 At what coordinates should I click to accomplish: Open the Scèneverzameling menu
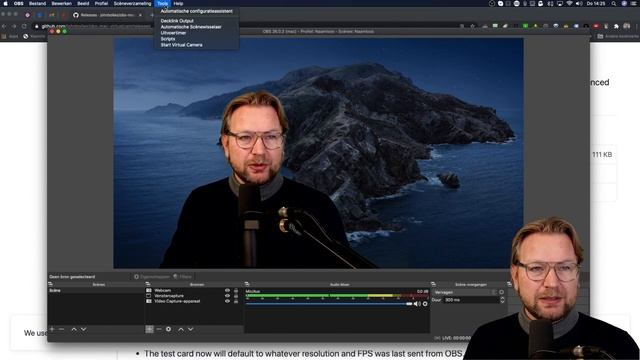[x=132, y=3]
